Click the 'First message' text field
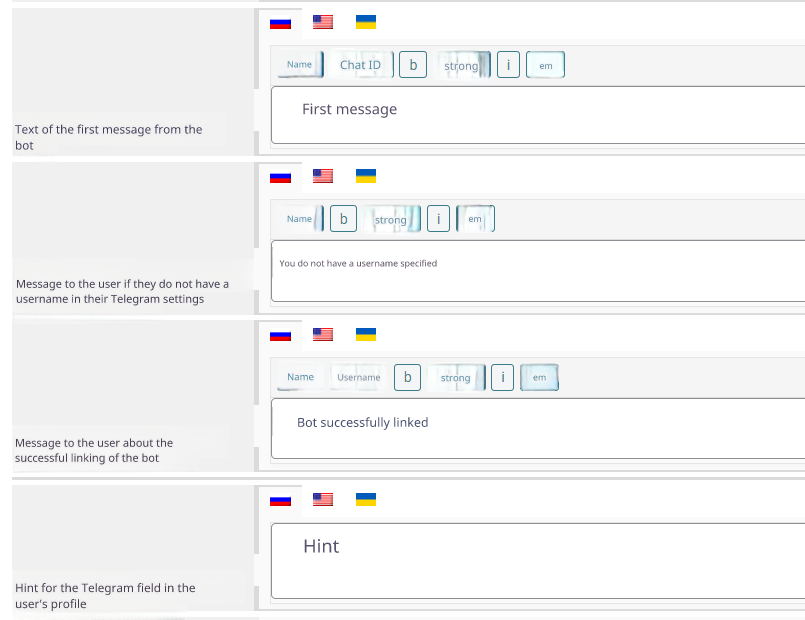Viewport: 805px width, 620px height. [x=537, y=115]
